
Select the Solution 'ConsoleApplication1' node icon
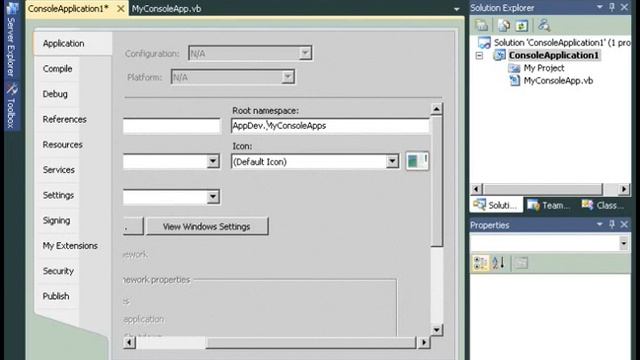coord(484,42)
